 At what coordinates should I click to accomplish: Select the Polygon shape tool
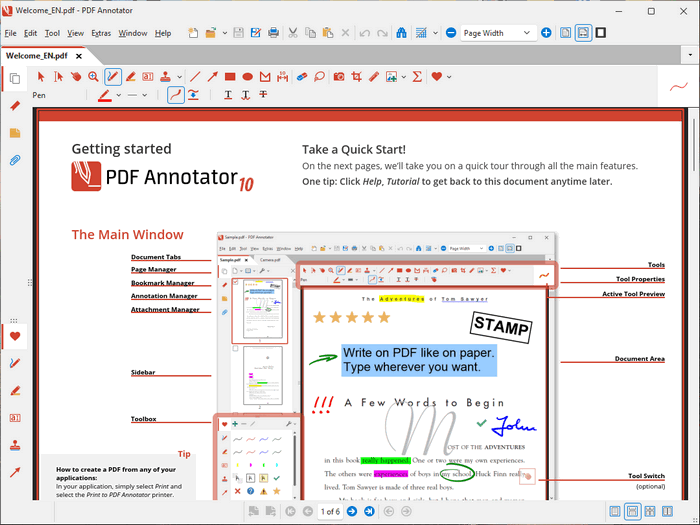pos(265,77)
